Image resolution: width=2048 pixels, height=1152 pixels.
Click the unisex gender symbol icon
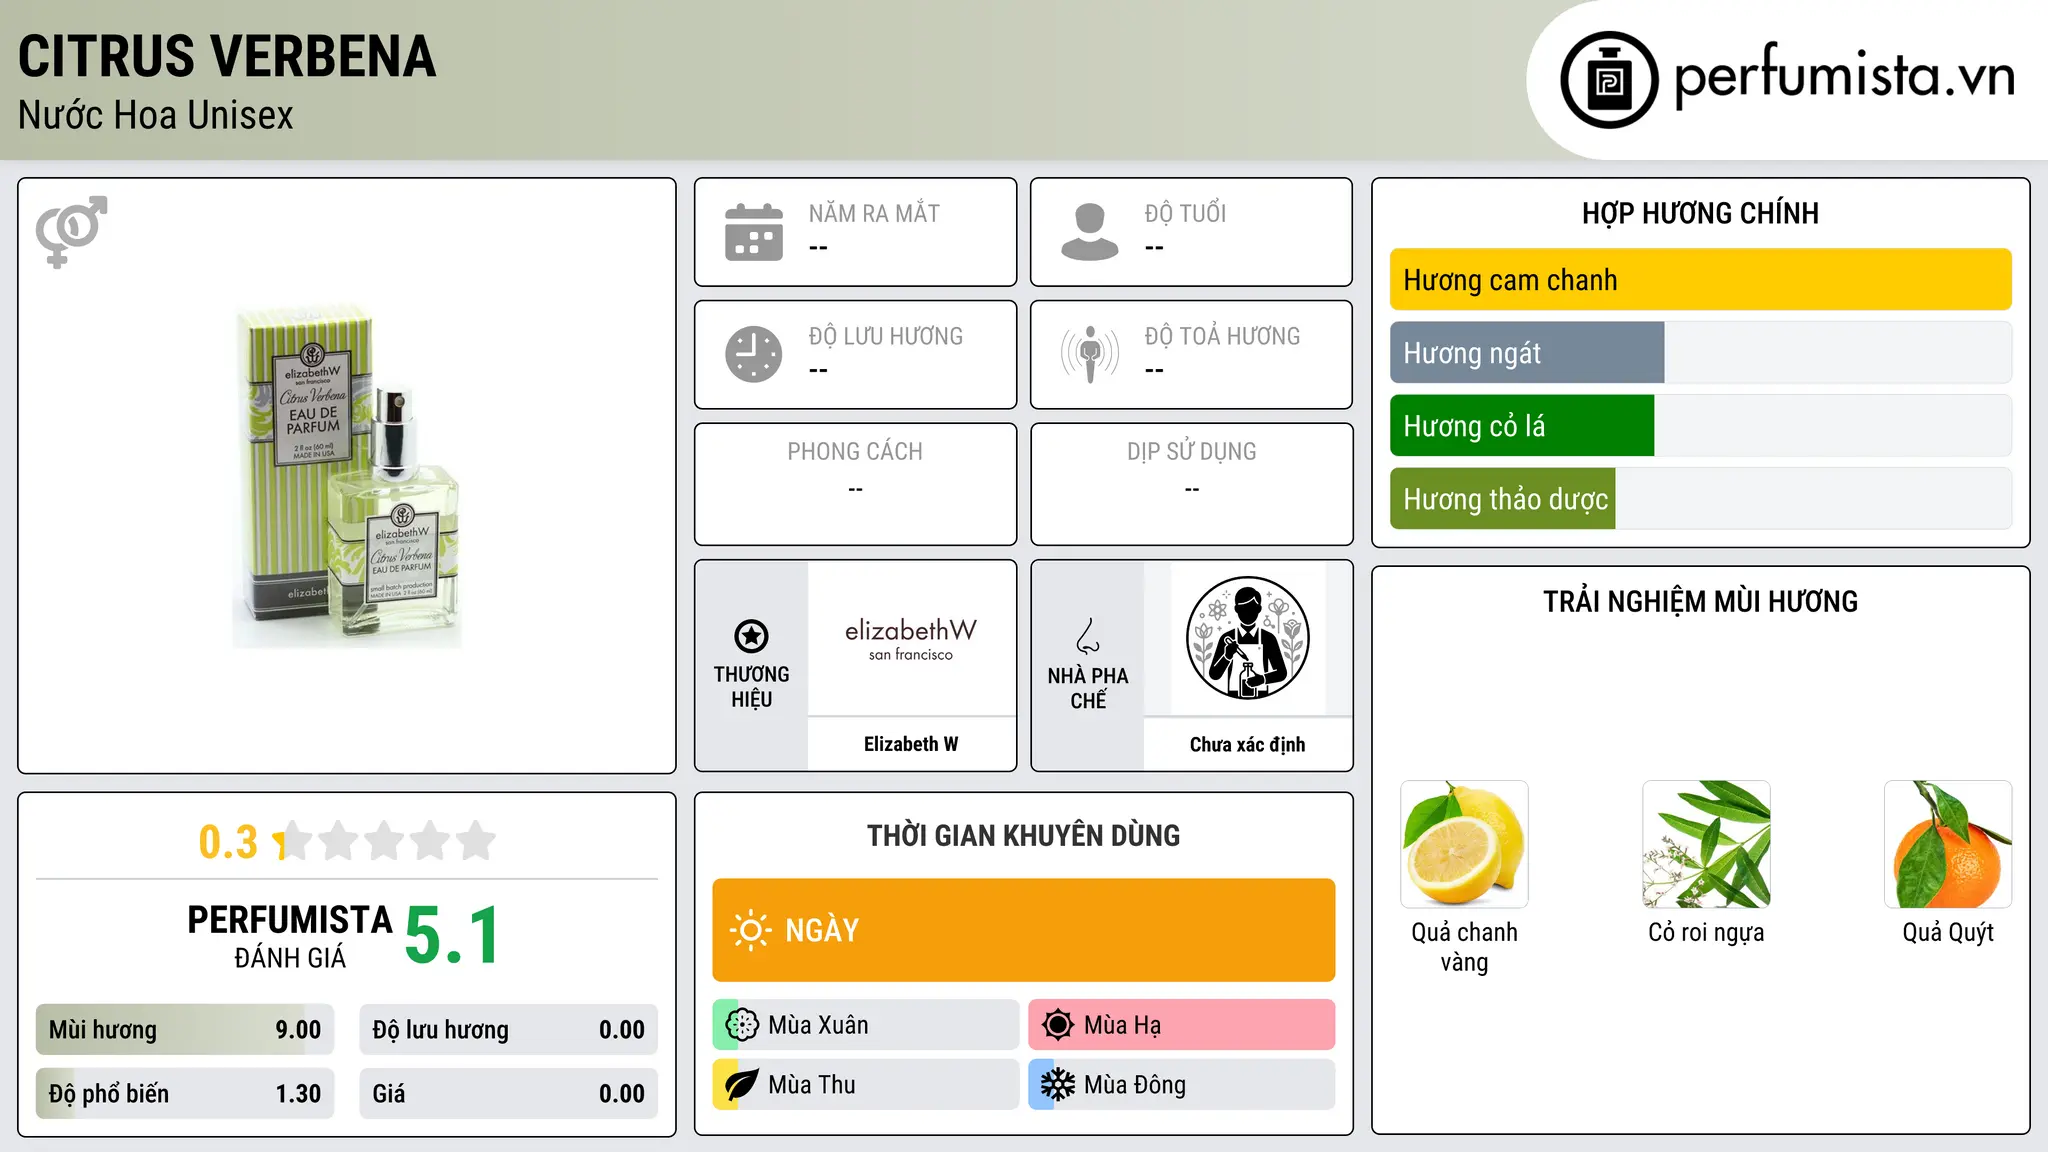[x=71, y=231]
